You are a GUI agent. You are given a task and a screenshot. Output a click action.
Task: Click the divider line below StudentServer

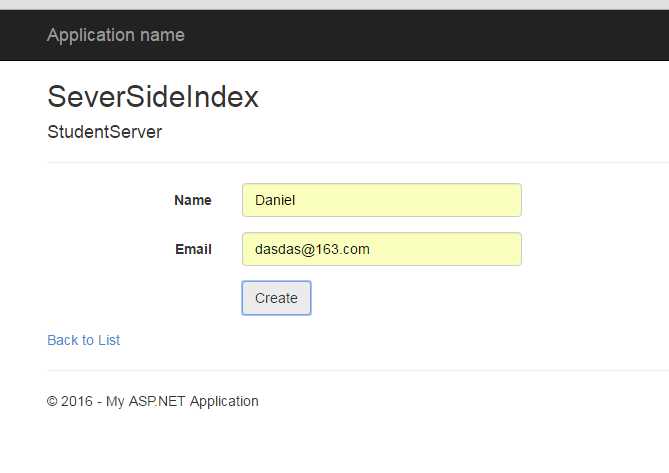(x=350, y=162)
